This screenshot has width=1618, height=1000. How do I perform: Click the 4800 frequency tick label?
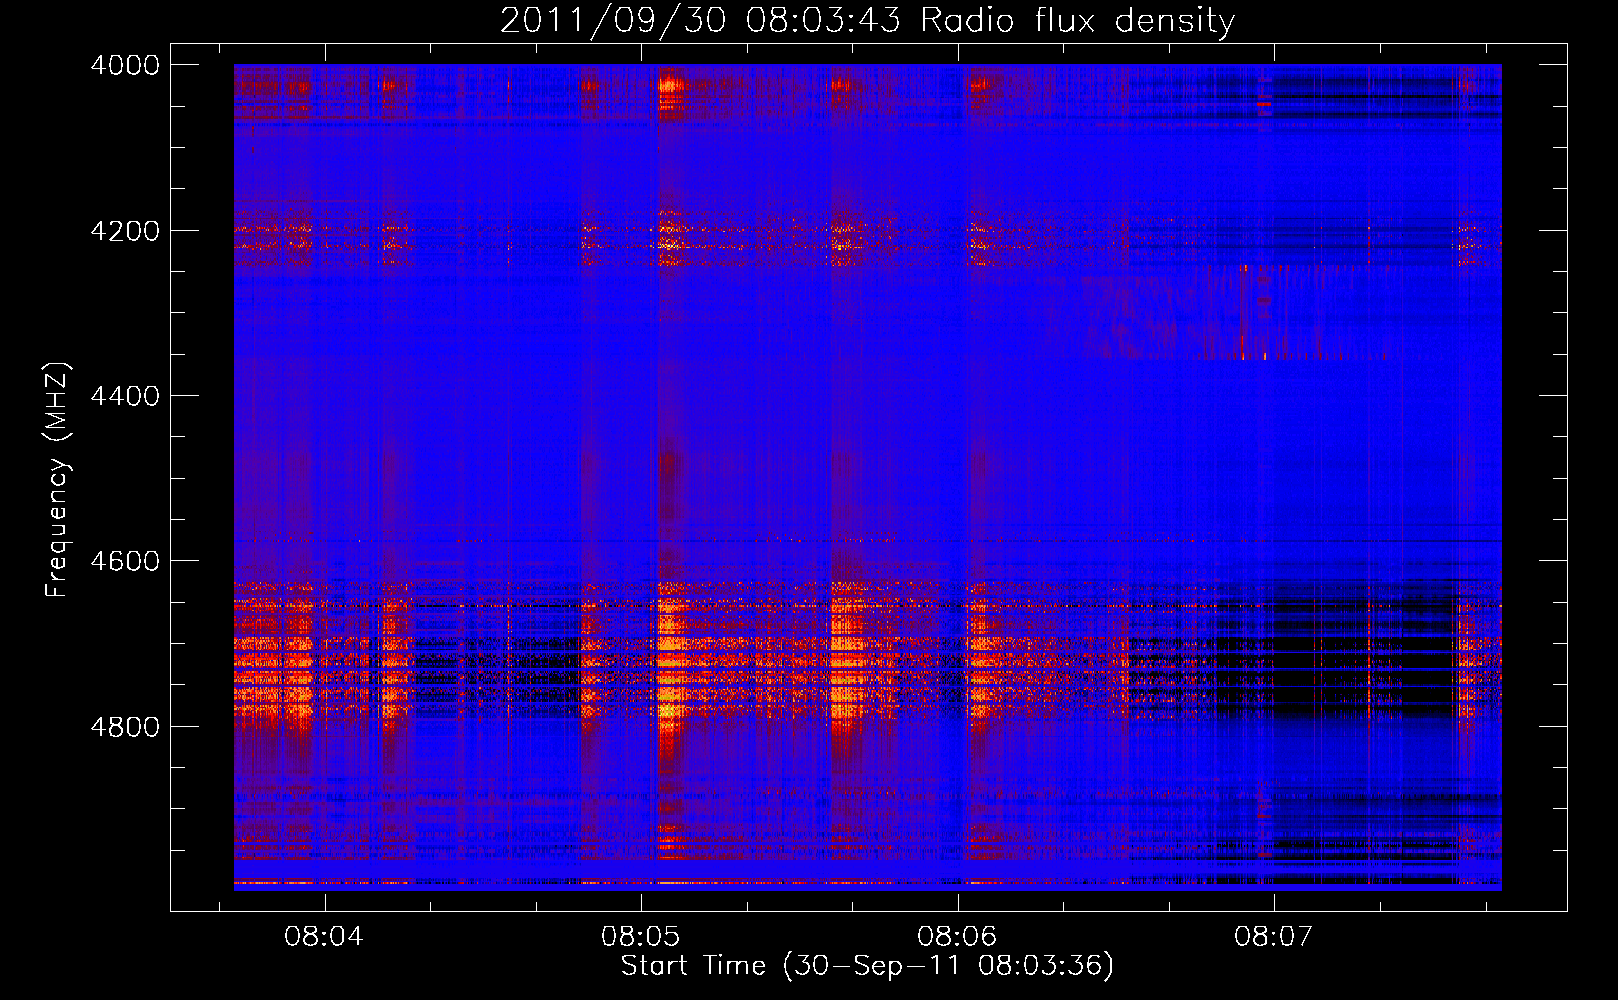point(125,727)
